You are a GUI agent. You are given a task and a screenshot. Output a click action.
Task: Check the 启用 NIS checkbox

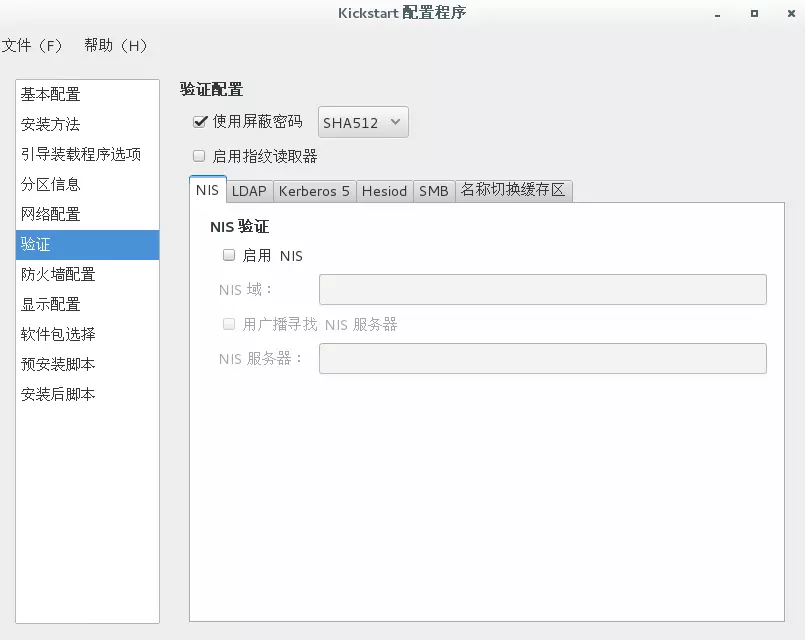pos(229,256)
